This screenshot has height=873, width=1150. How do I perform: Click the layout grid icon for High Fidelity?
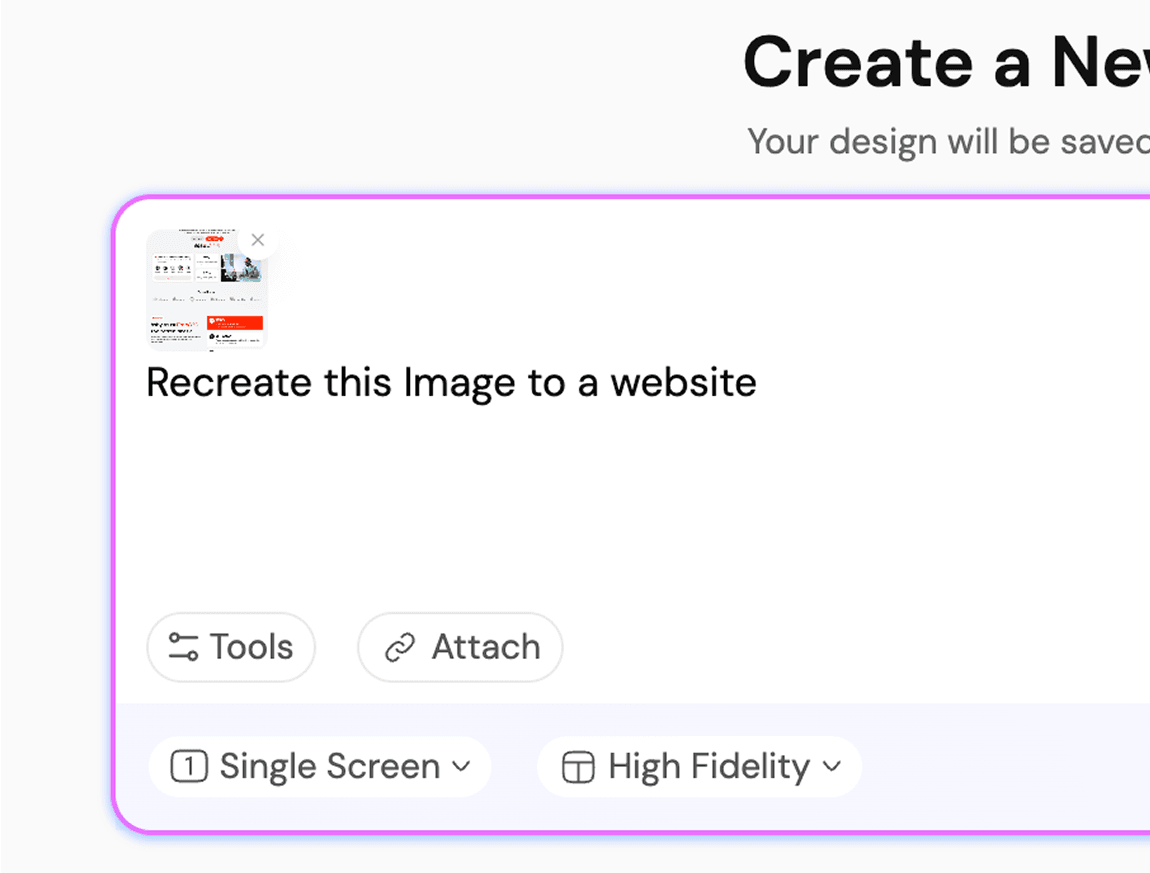[x=578, y=768]
